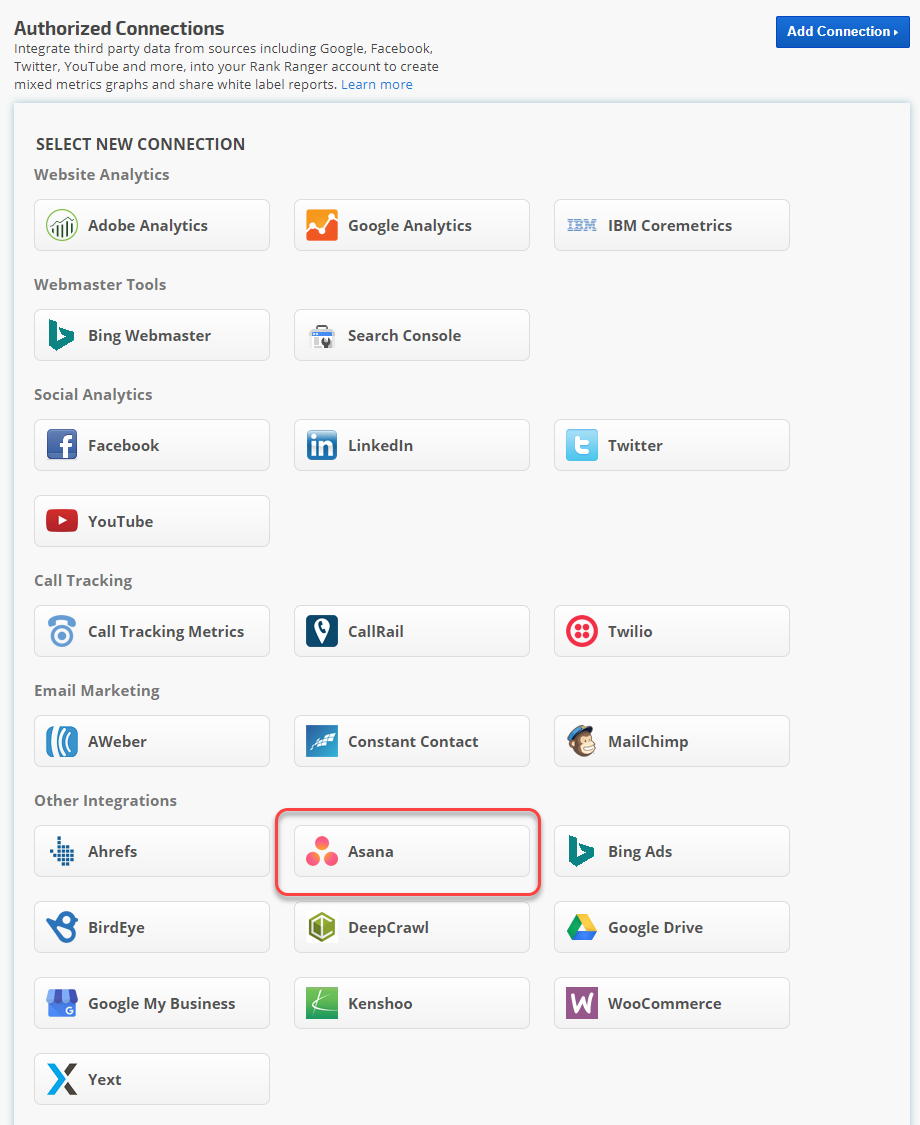Click the Social Analytics section heading

(93, 395)
